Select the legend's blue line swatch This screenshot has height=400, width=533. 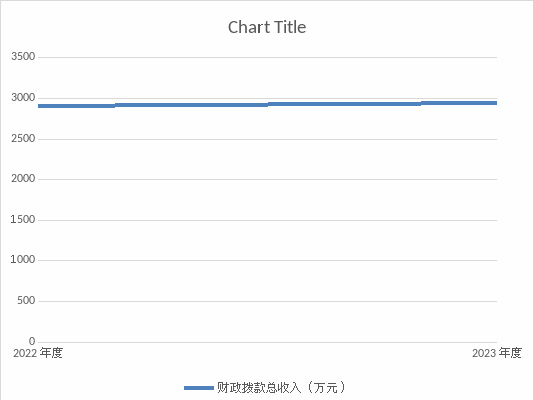[199, 388]
